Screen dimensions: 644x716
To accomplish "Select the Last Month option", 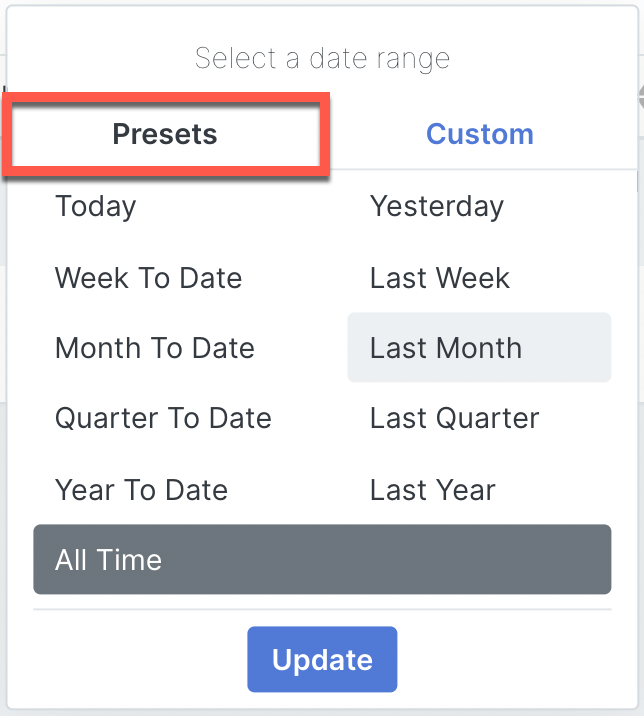I will click(446, 348).
